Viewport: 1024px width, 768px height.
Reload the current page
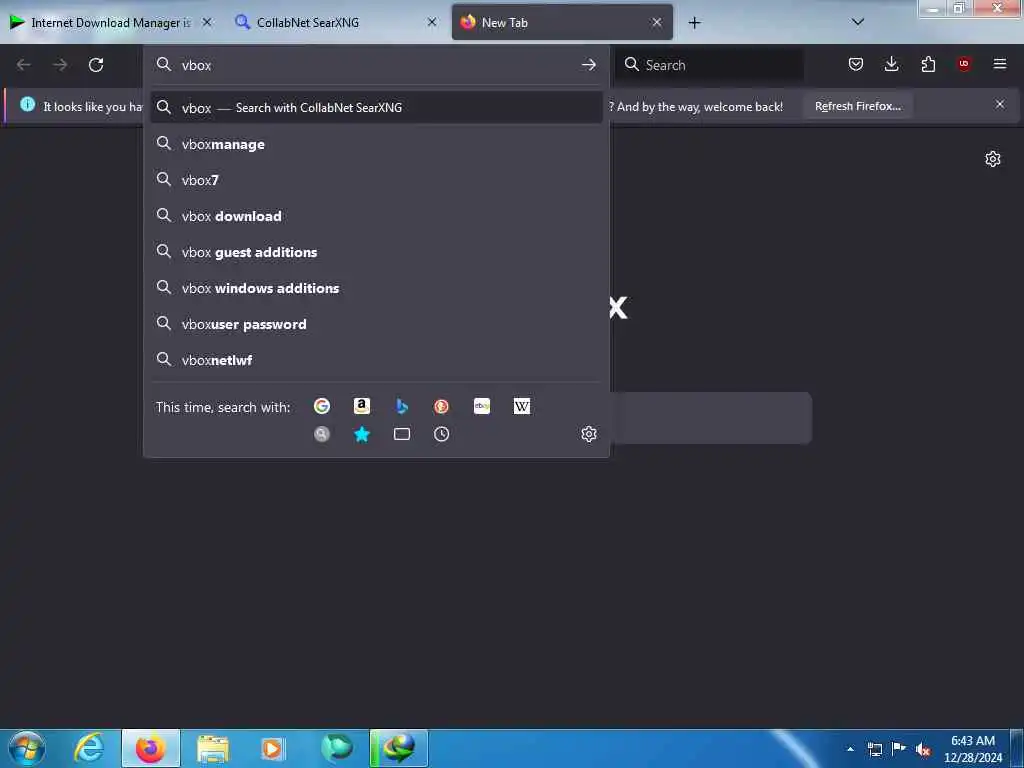pyautogui.click(x=96, y=65)
